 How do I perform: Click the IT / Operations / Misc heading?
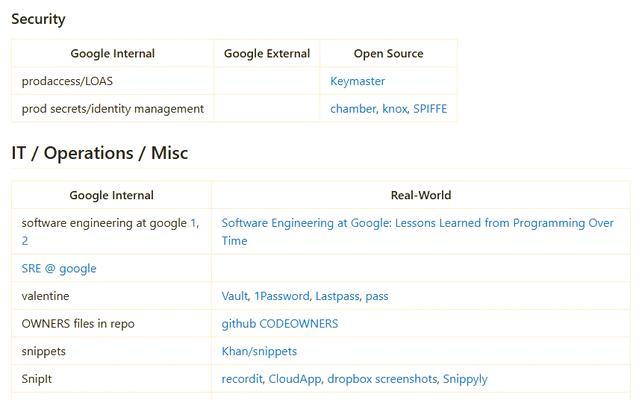click(x=100, y=153)
